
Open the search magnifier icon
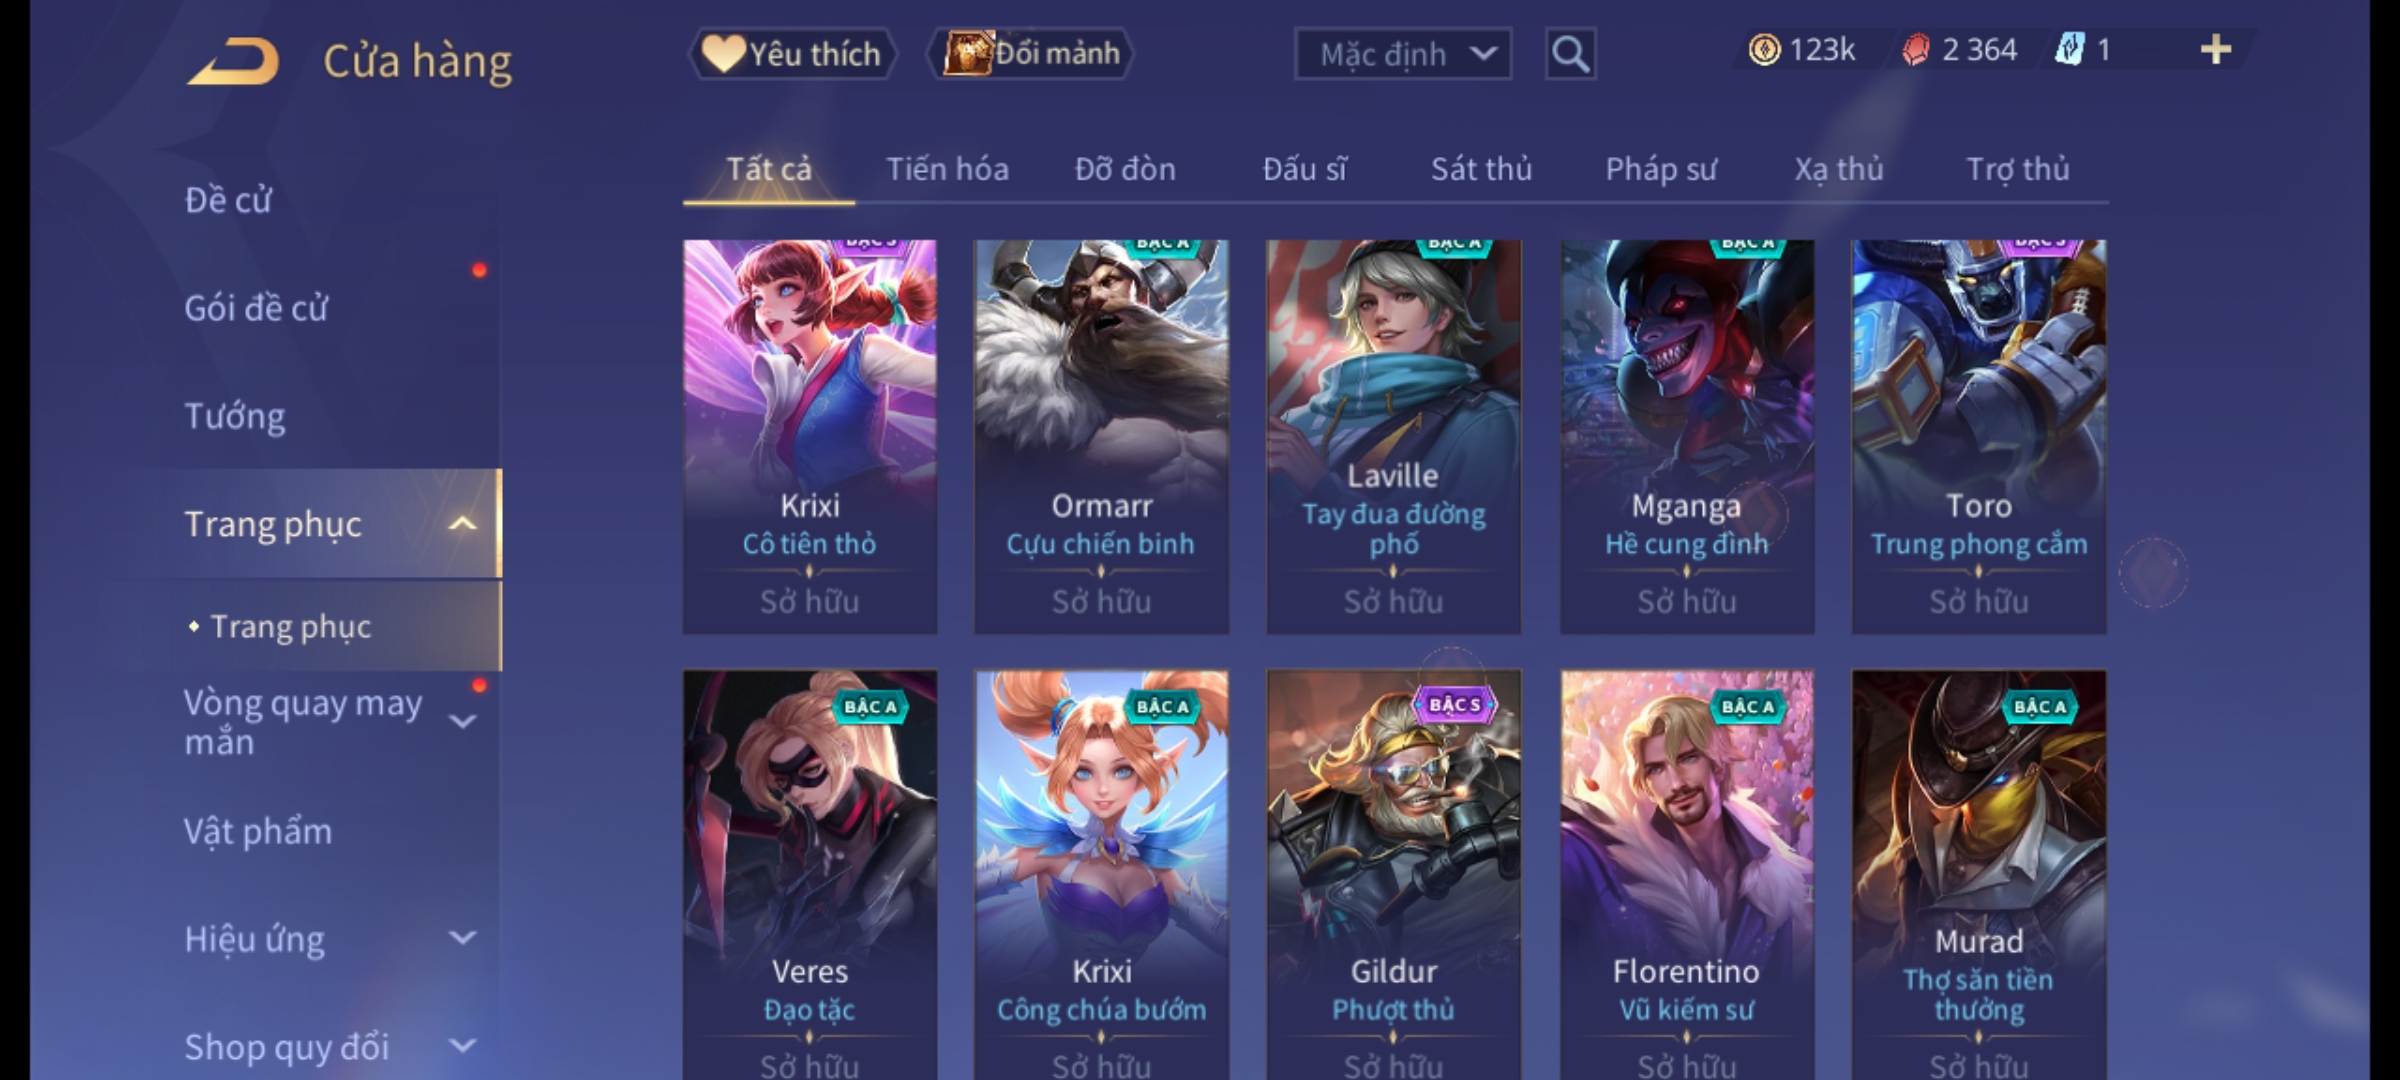pos(1570,54)
